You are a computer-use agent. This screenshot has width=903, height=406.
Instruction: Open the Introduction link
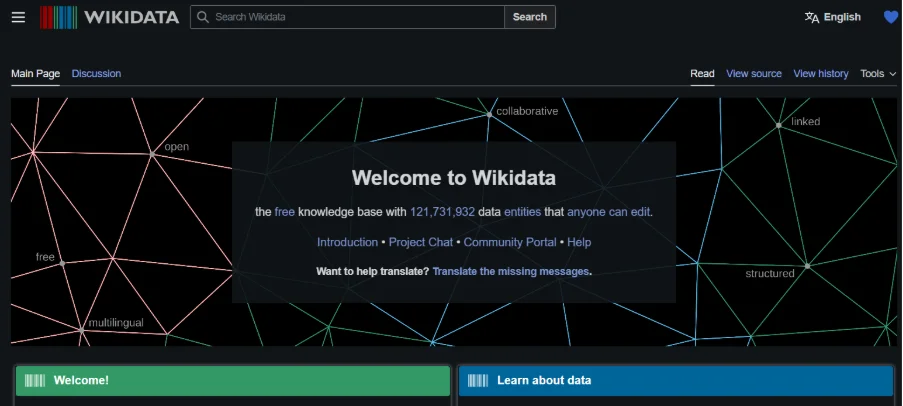point(347,242)
